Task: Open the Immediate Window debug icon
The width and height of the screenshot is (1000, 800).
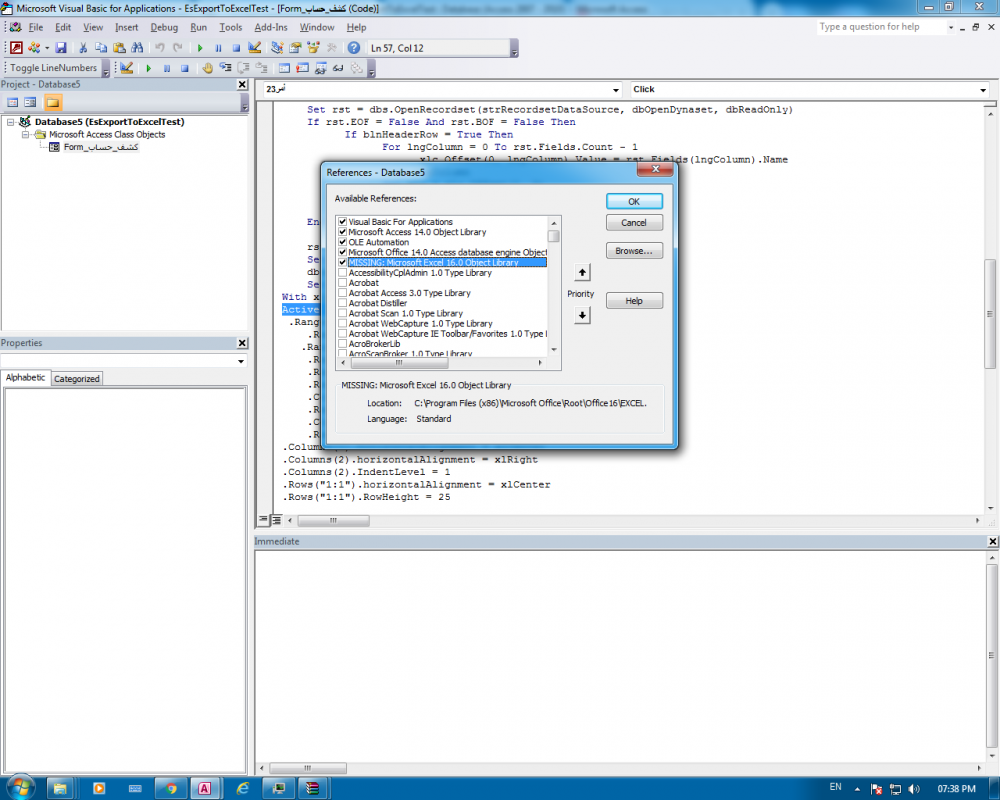Action: [302, 68]
